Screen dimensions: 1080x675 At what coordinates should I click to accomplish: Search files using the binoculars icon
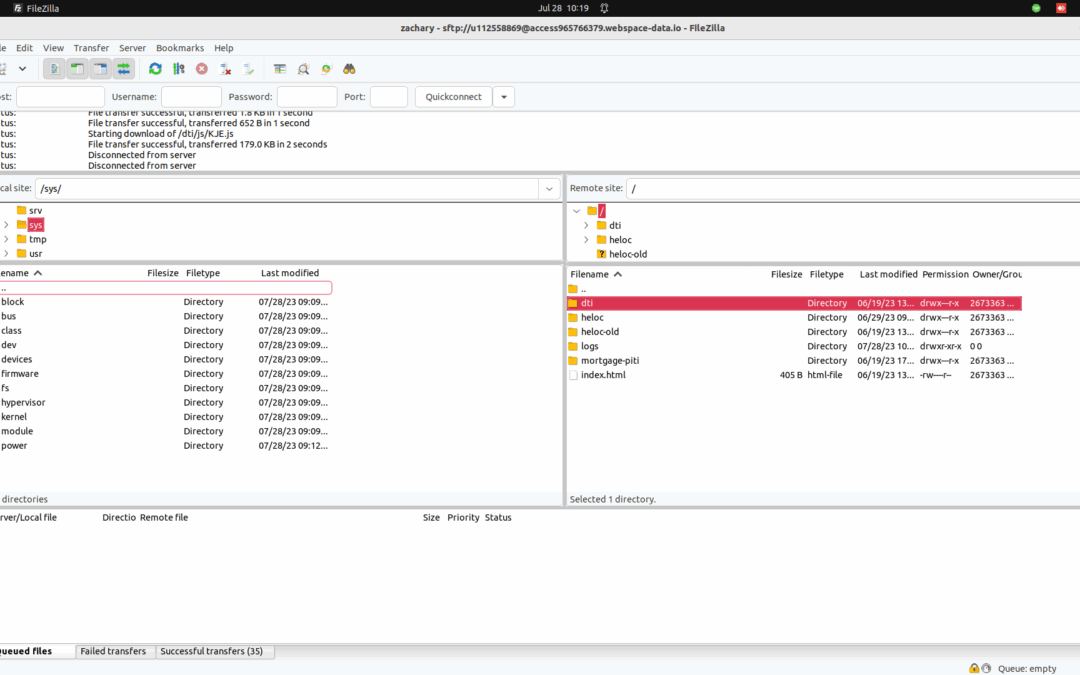[349, 69]
